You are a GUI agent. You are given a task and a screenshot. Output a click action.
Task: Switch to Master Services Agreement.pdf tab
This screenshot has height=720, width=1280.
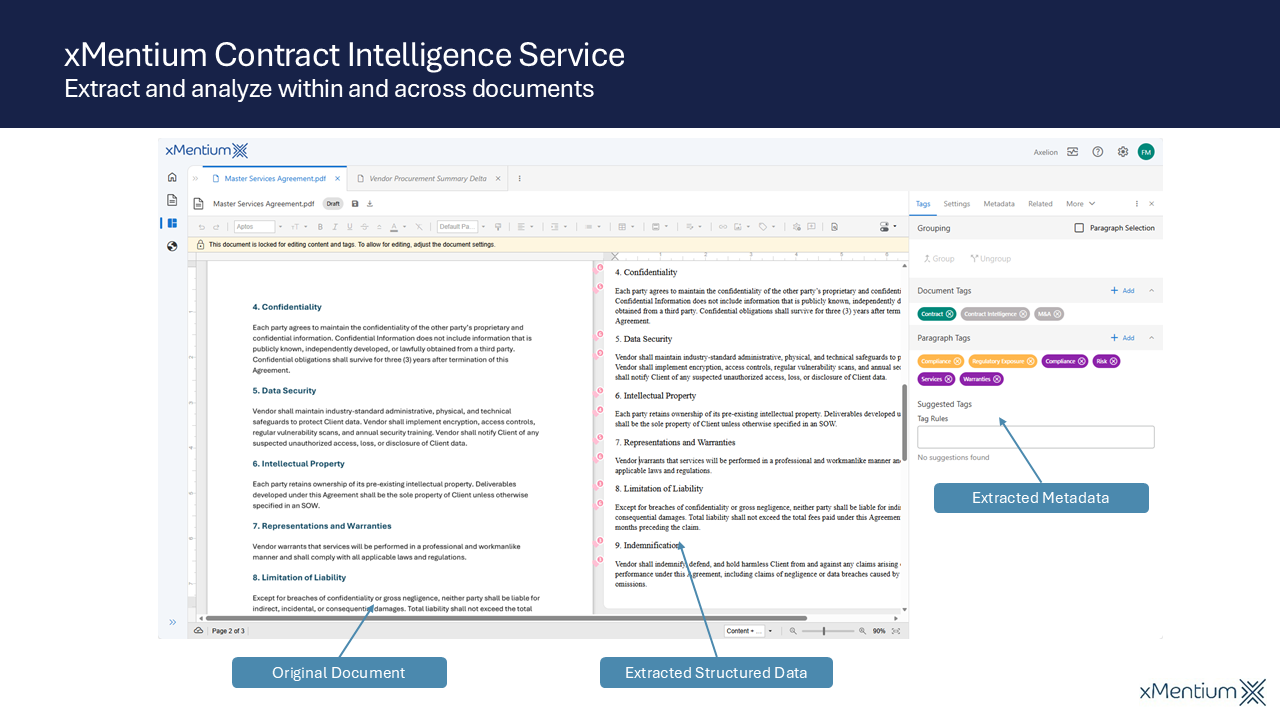[x=274, y=179]
